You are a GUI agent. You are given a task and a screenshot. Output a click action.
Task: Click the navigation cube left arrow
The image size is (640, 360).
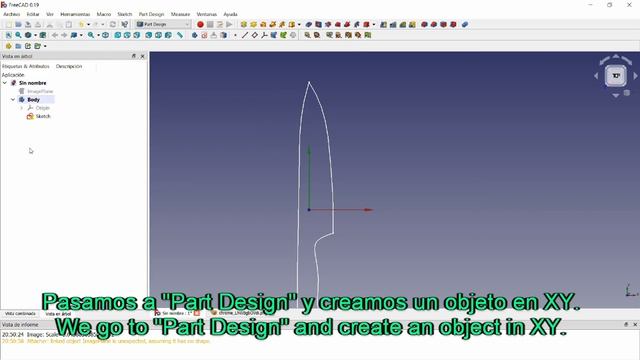[596, 76]
